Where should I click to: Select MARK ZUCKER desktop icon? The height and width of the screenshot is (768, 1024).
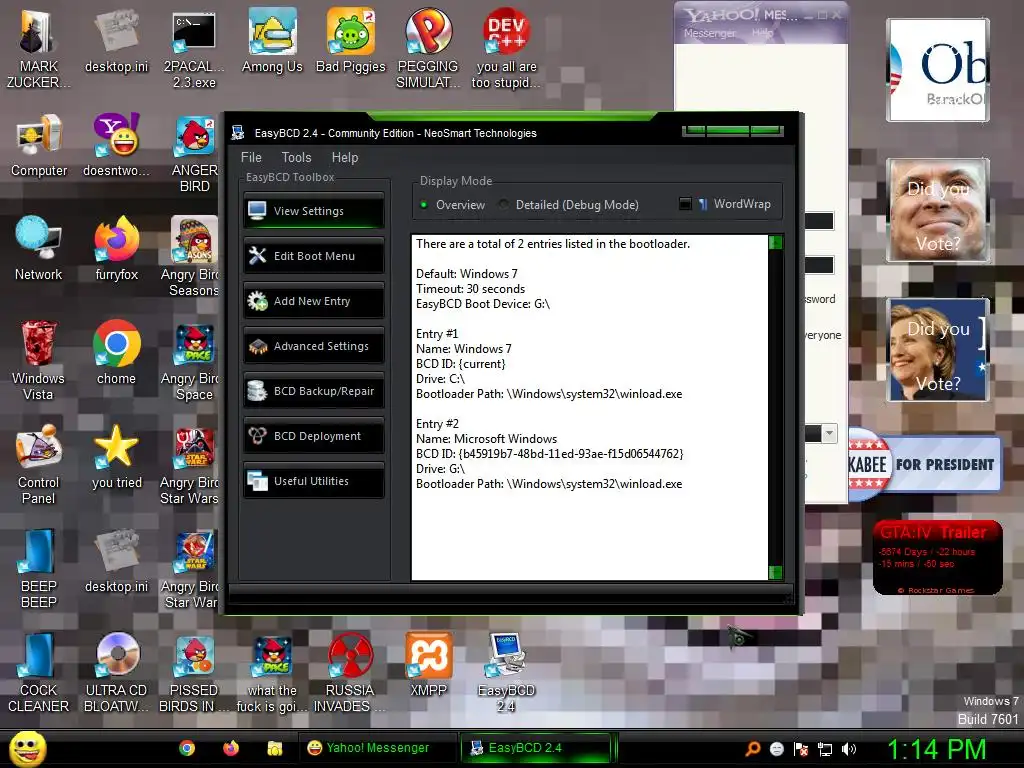point(38,49)
